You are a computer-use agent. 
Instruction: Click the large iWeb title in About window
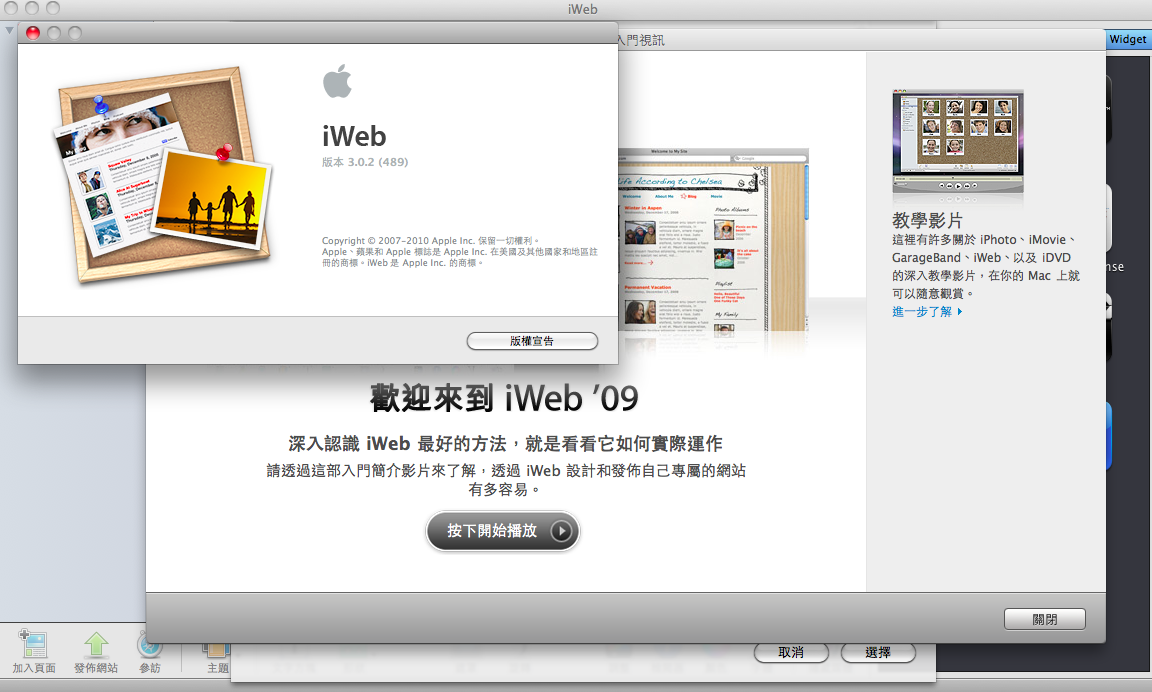354,137
